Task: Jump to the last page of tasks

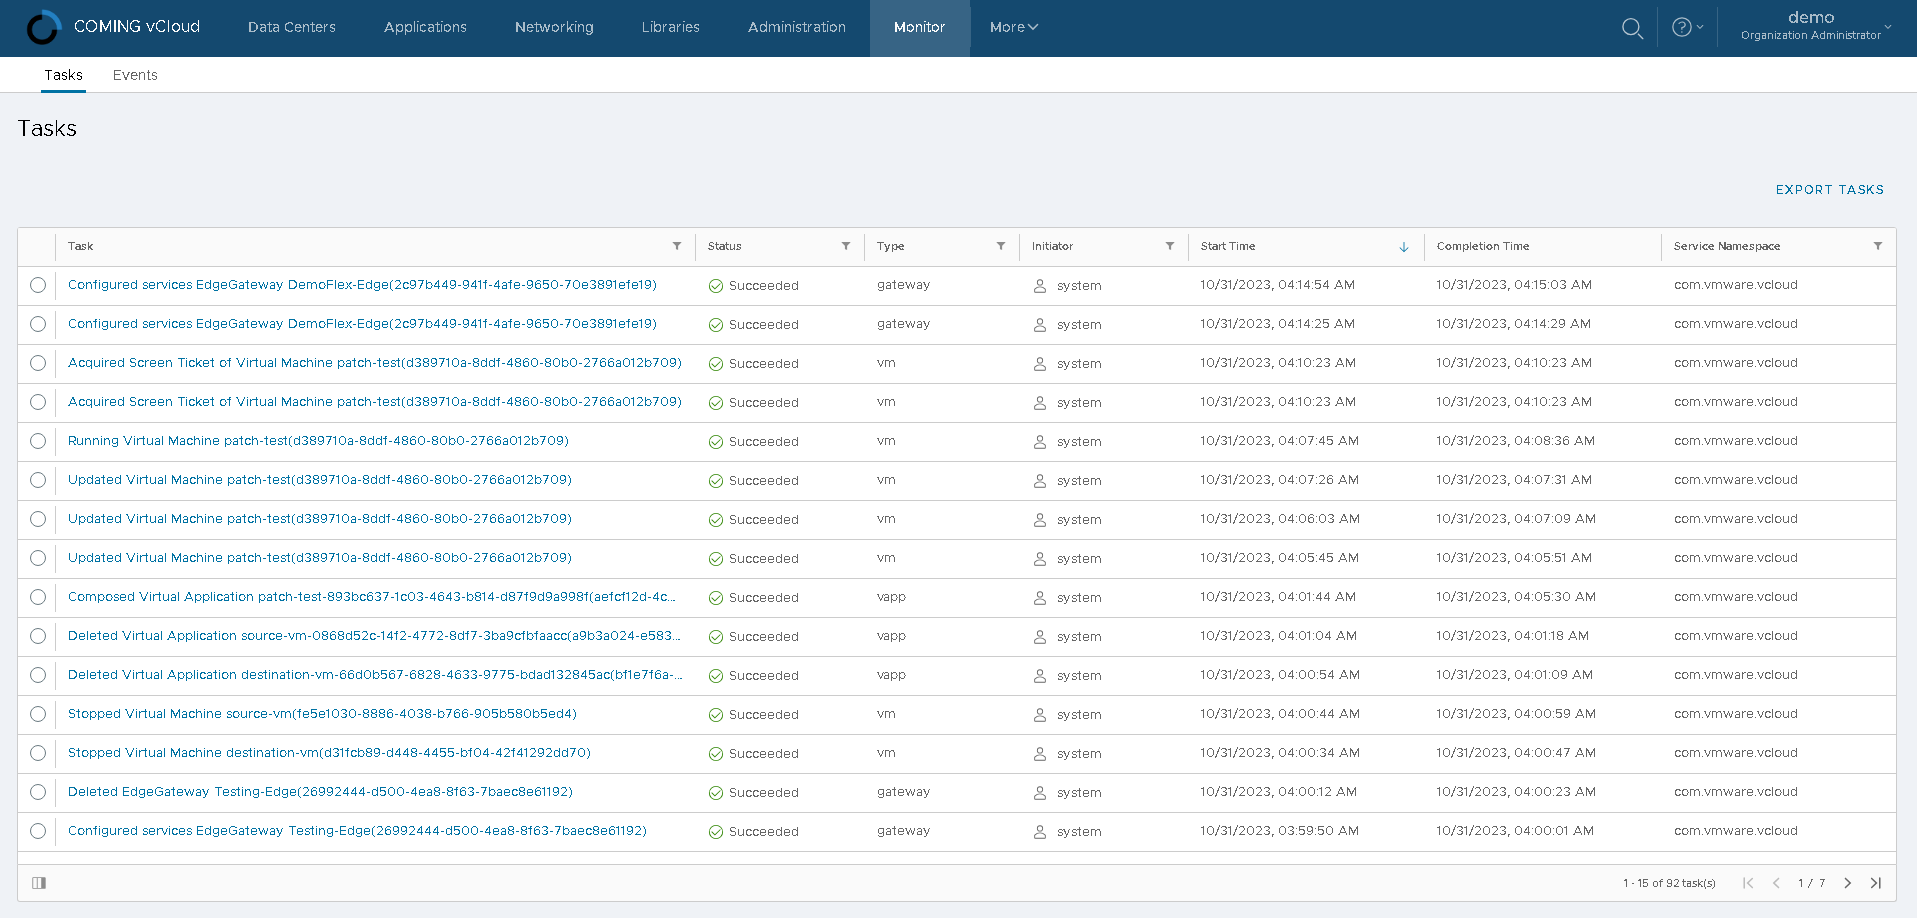Action: (1876, 883)
